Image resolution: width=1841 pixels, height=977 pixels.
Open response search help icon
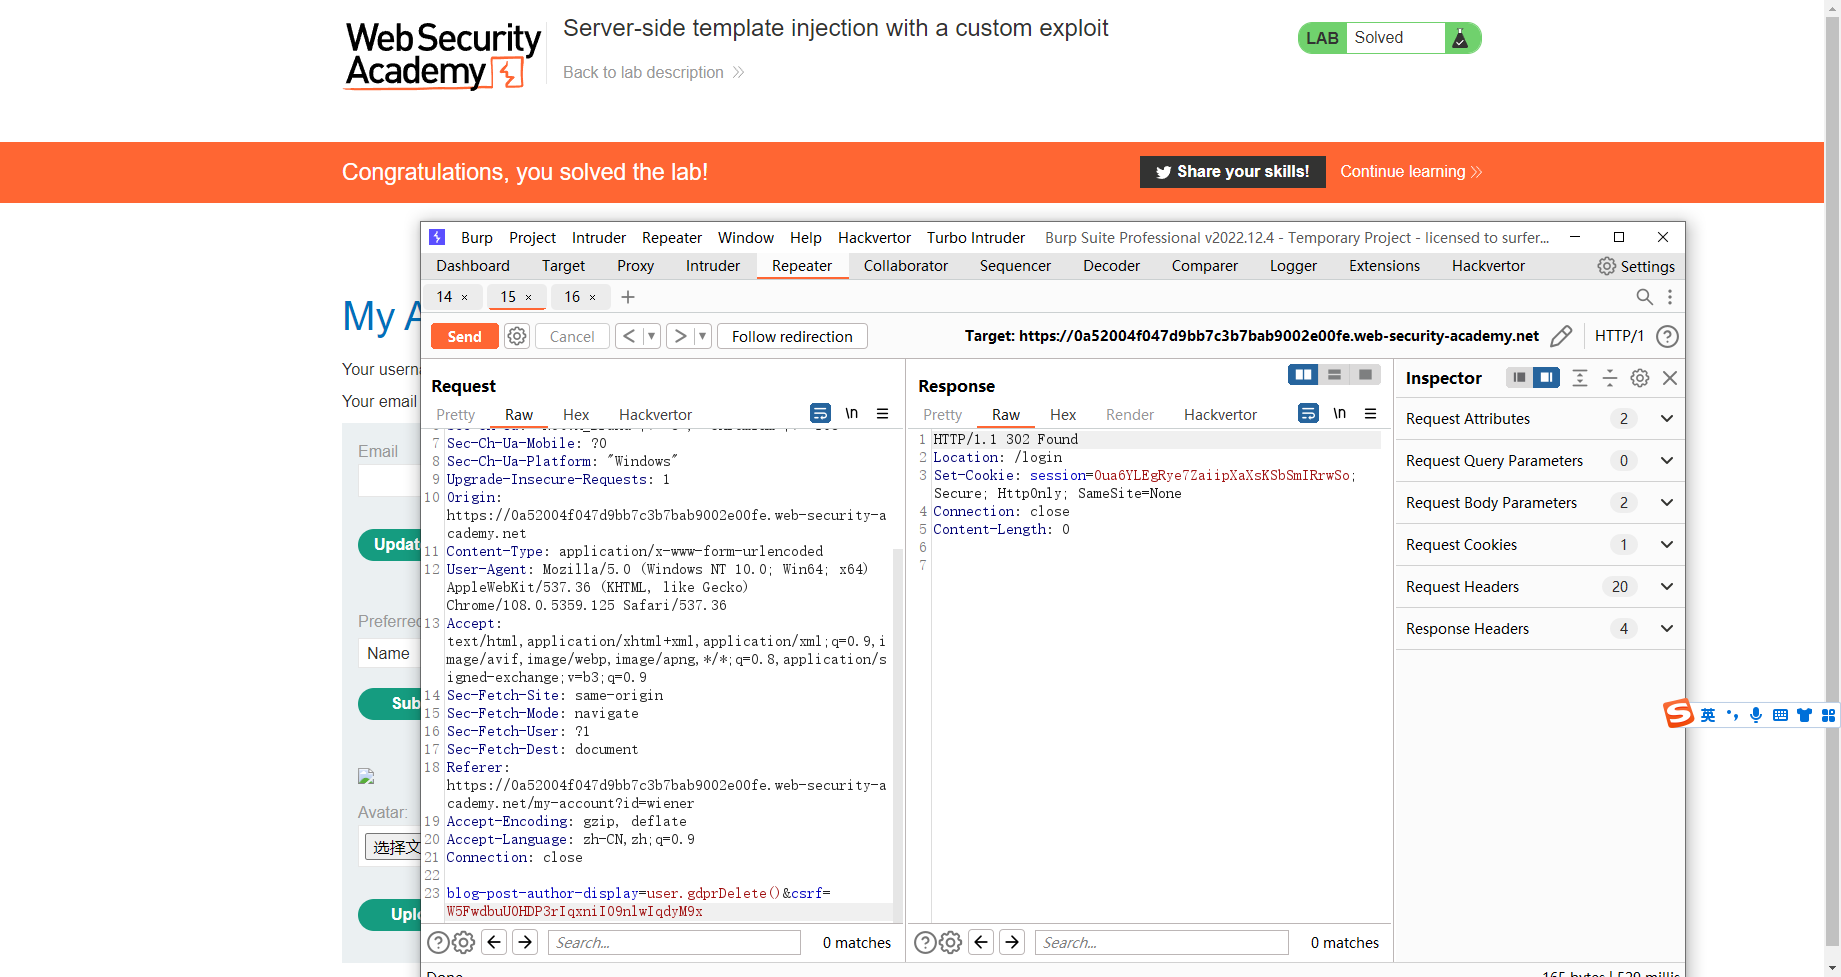[926, 942]
